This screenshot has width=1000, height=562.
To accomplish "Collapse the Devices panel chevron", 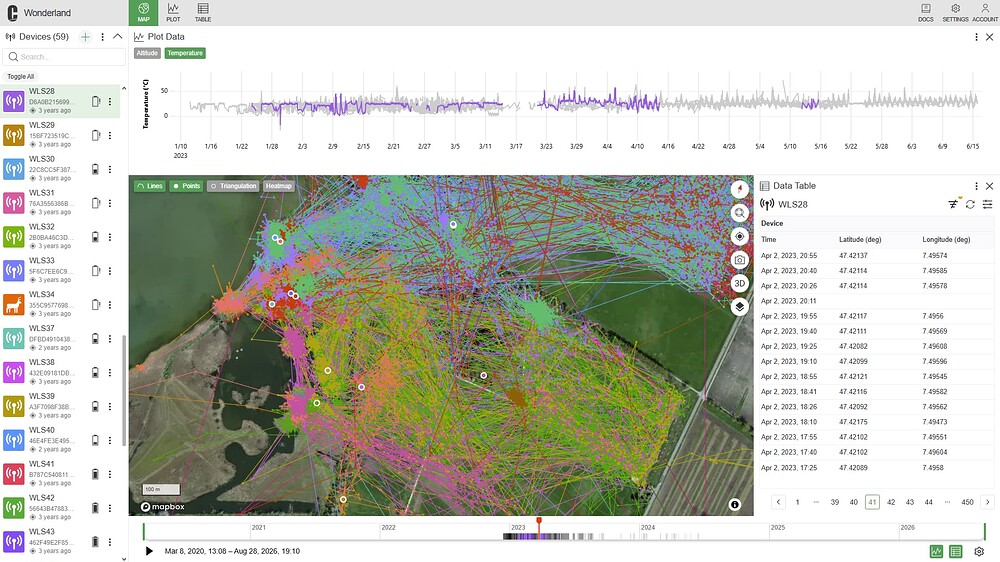I will tap(117, 36).
